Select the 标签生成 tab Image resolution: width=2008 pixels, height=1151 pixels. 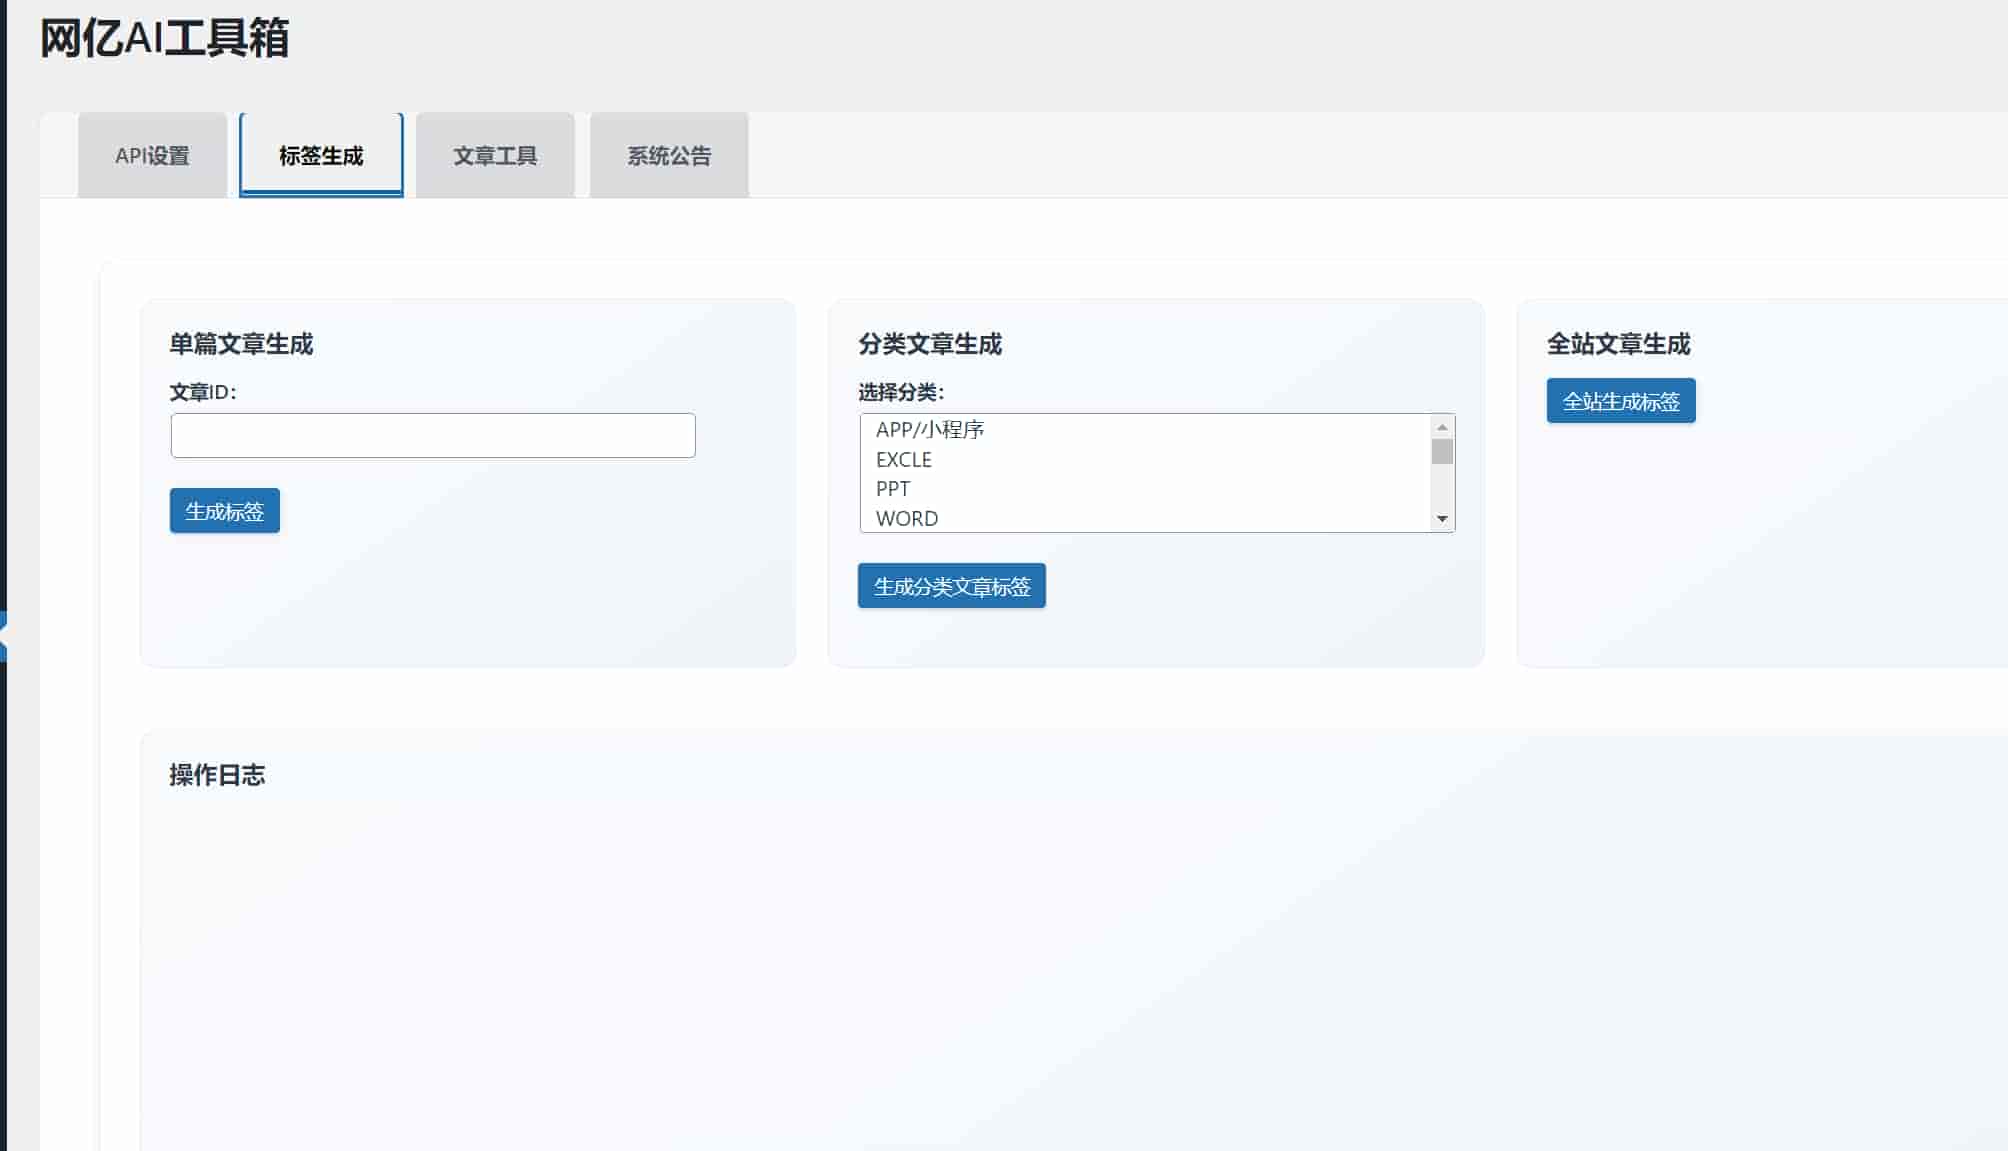coord(321,156)
